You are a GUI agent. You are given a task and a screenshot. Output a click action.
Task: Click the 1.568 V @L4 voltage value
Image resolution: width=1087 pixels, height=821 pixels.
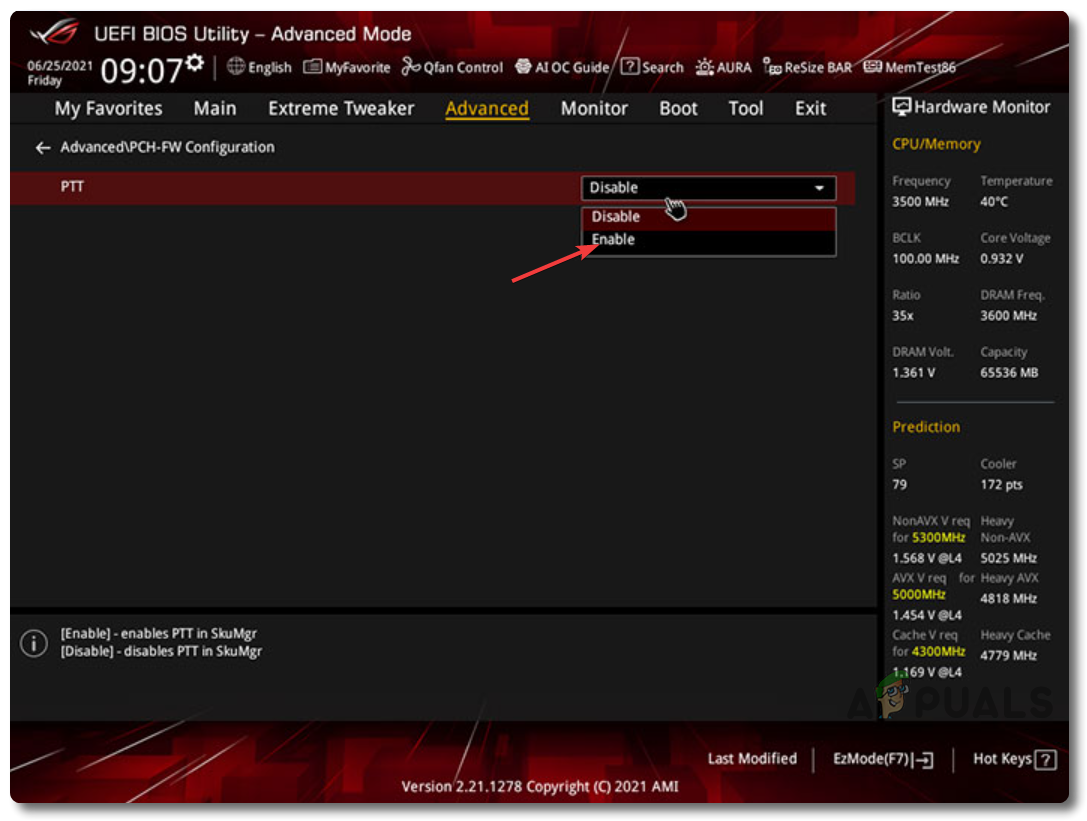[x=927, y=558]
